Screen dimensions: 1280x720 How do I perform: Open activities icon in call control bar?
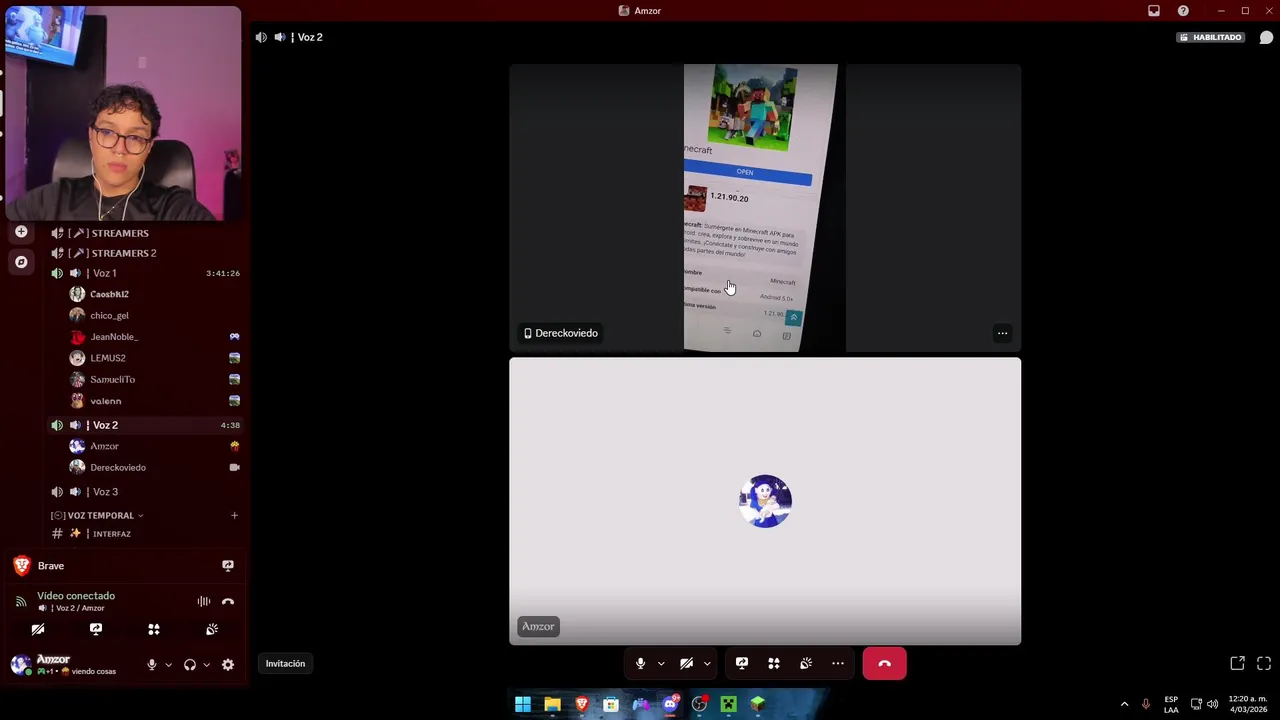(x=774, y=663)
